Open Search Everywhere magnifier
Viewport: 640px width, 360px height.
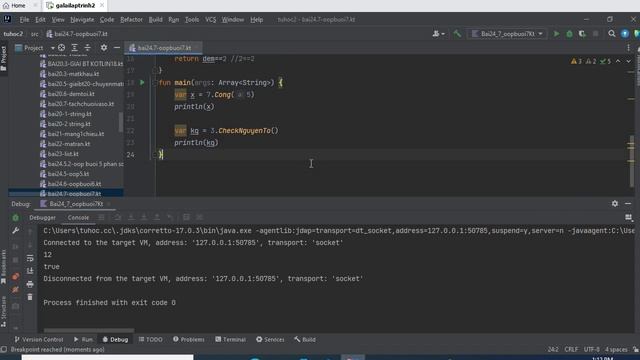point(611,34)
